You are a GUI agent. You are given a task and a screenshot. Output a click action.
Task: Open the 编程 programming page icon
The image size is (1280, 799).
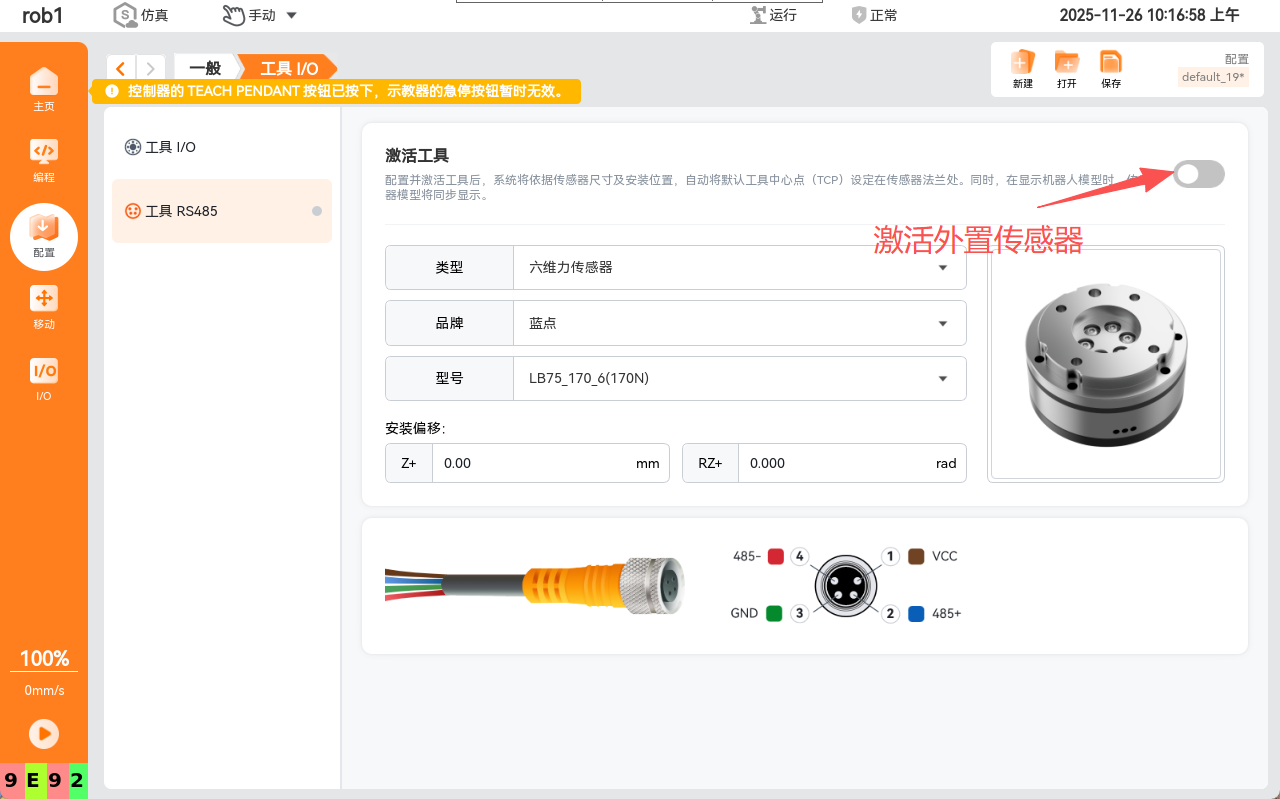44,159
